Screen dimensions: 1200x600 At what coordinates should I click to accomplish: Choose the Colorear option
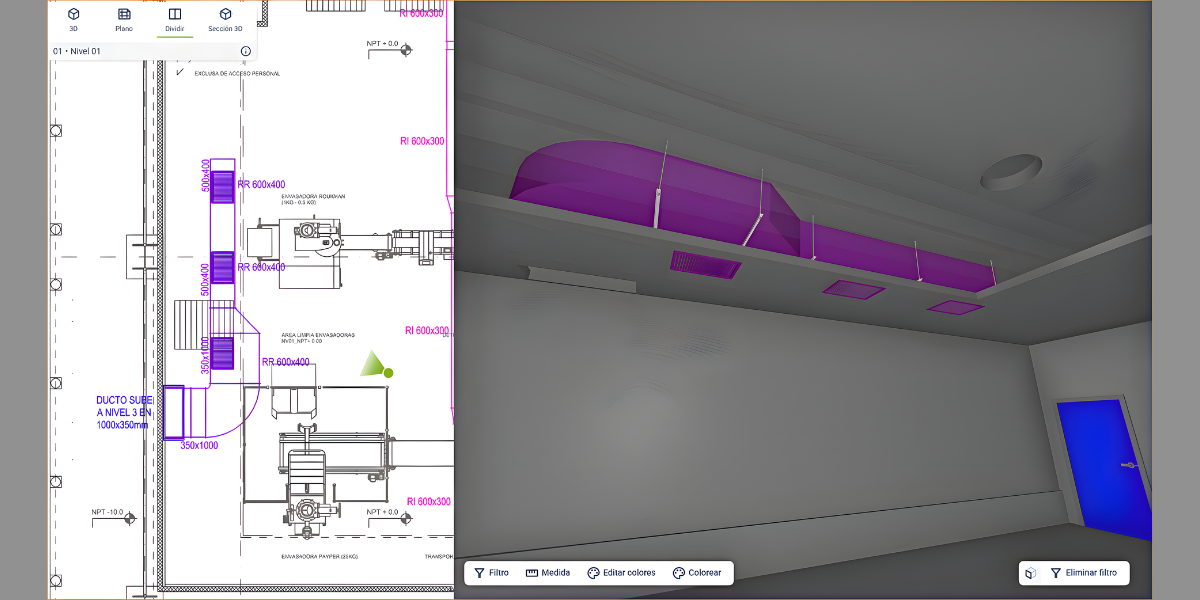tap(697, 573)
